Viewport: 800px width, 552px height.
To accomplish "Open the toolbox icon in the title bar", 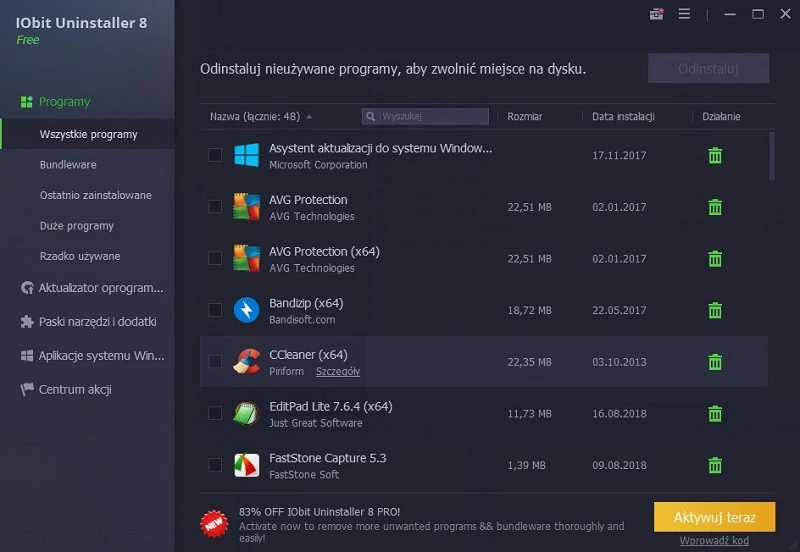I will (x=656, y=14).
